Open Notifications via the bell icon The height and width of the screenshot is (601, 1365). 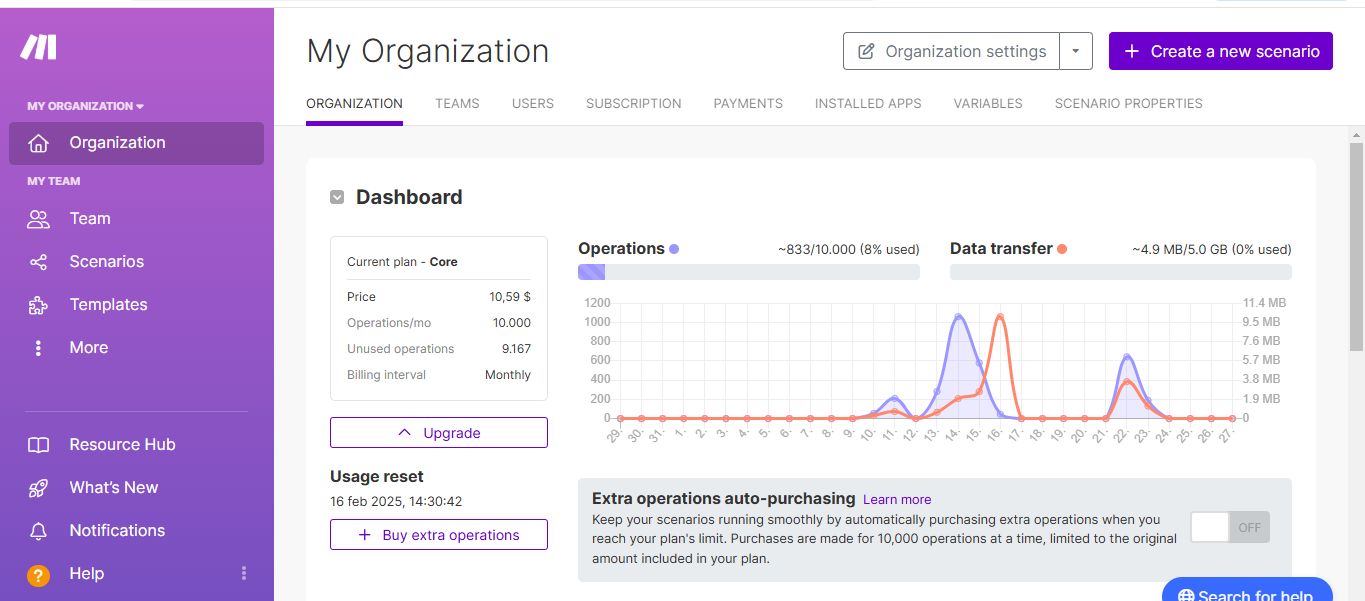[x=38, y=530]
